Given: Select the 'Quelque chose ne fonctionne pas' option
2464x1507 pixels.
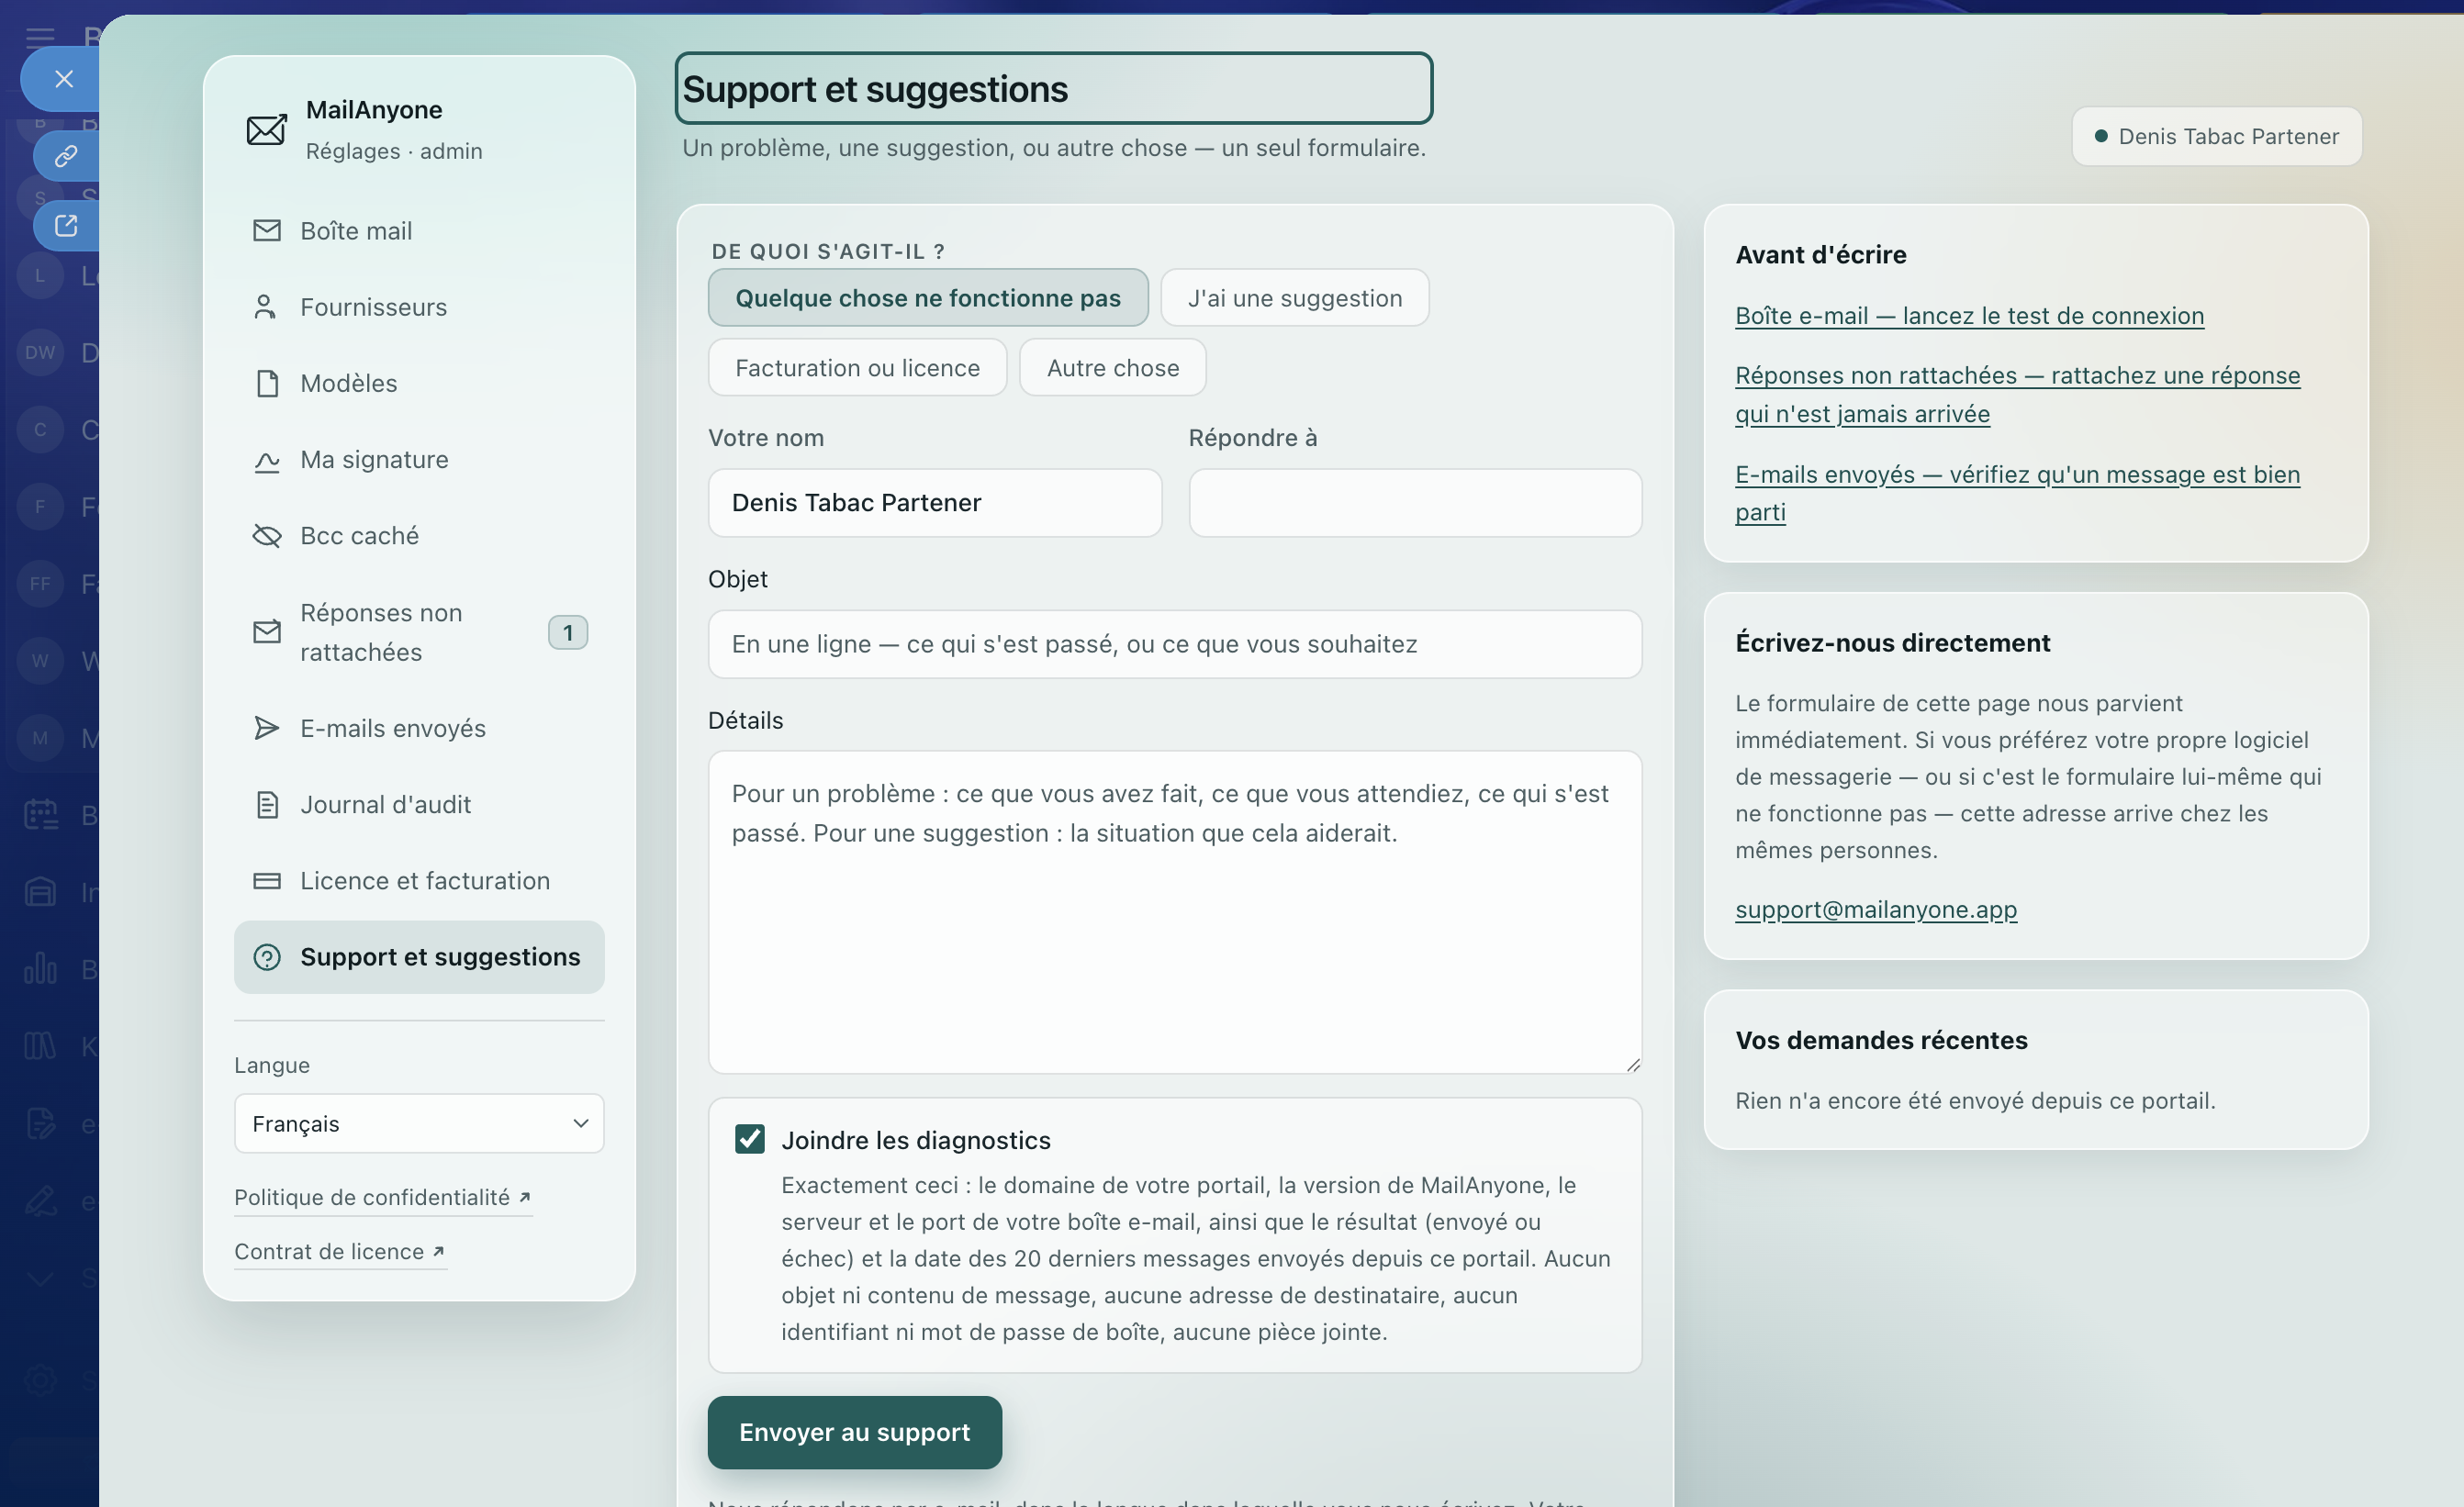Looking at the screenshot, I should tap(927, 298).
